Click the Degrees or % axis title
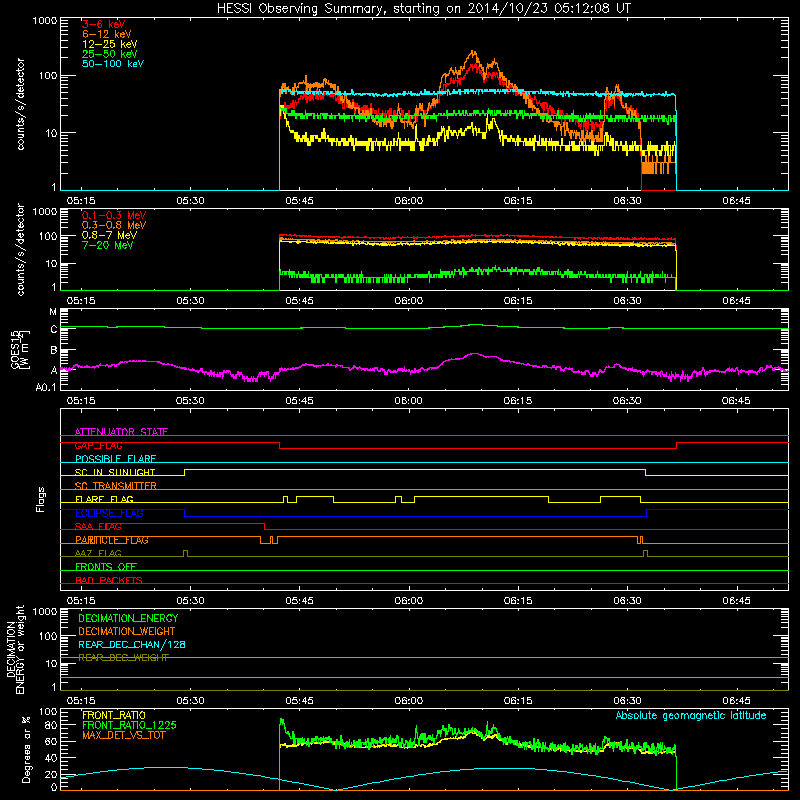The image size is (800, 800). pos(26,749)
